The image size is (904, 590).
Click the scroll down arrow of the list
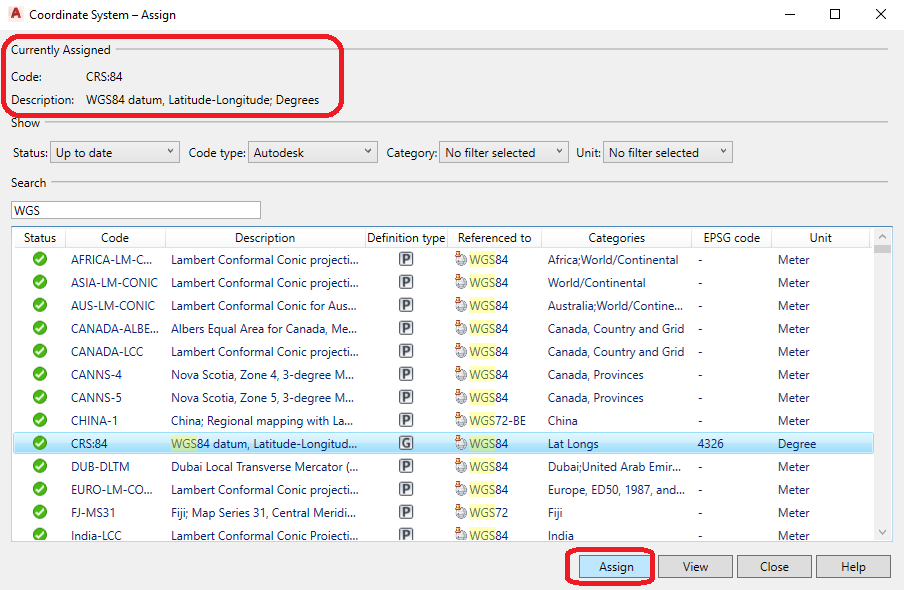(x=882, y=532)
